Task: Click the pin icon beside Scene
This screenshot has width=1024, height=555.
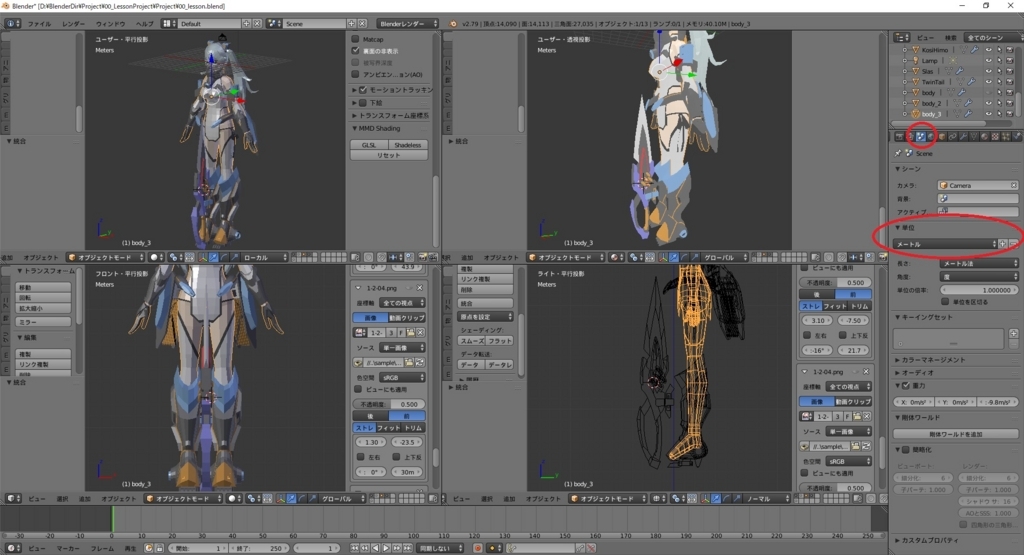Action: pyautogui.click(x=898, y=153)
